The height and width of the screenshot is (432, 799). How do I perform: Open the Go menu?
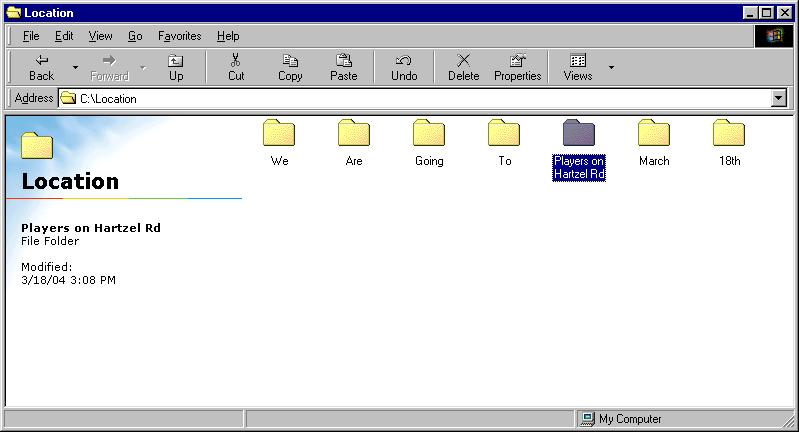(x=135, y=36)
